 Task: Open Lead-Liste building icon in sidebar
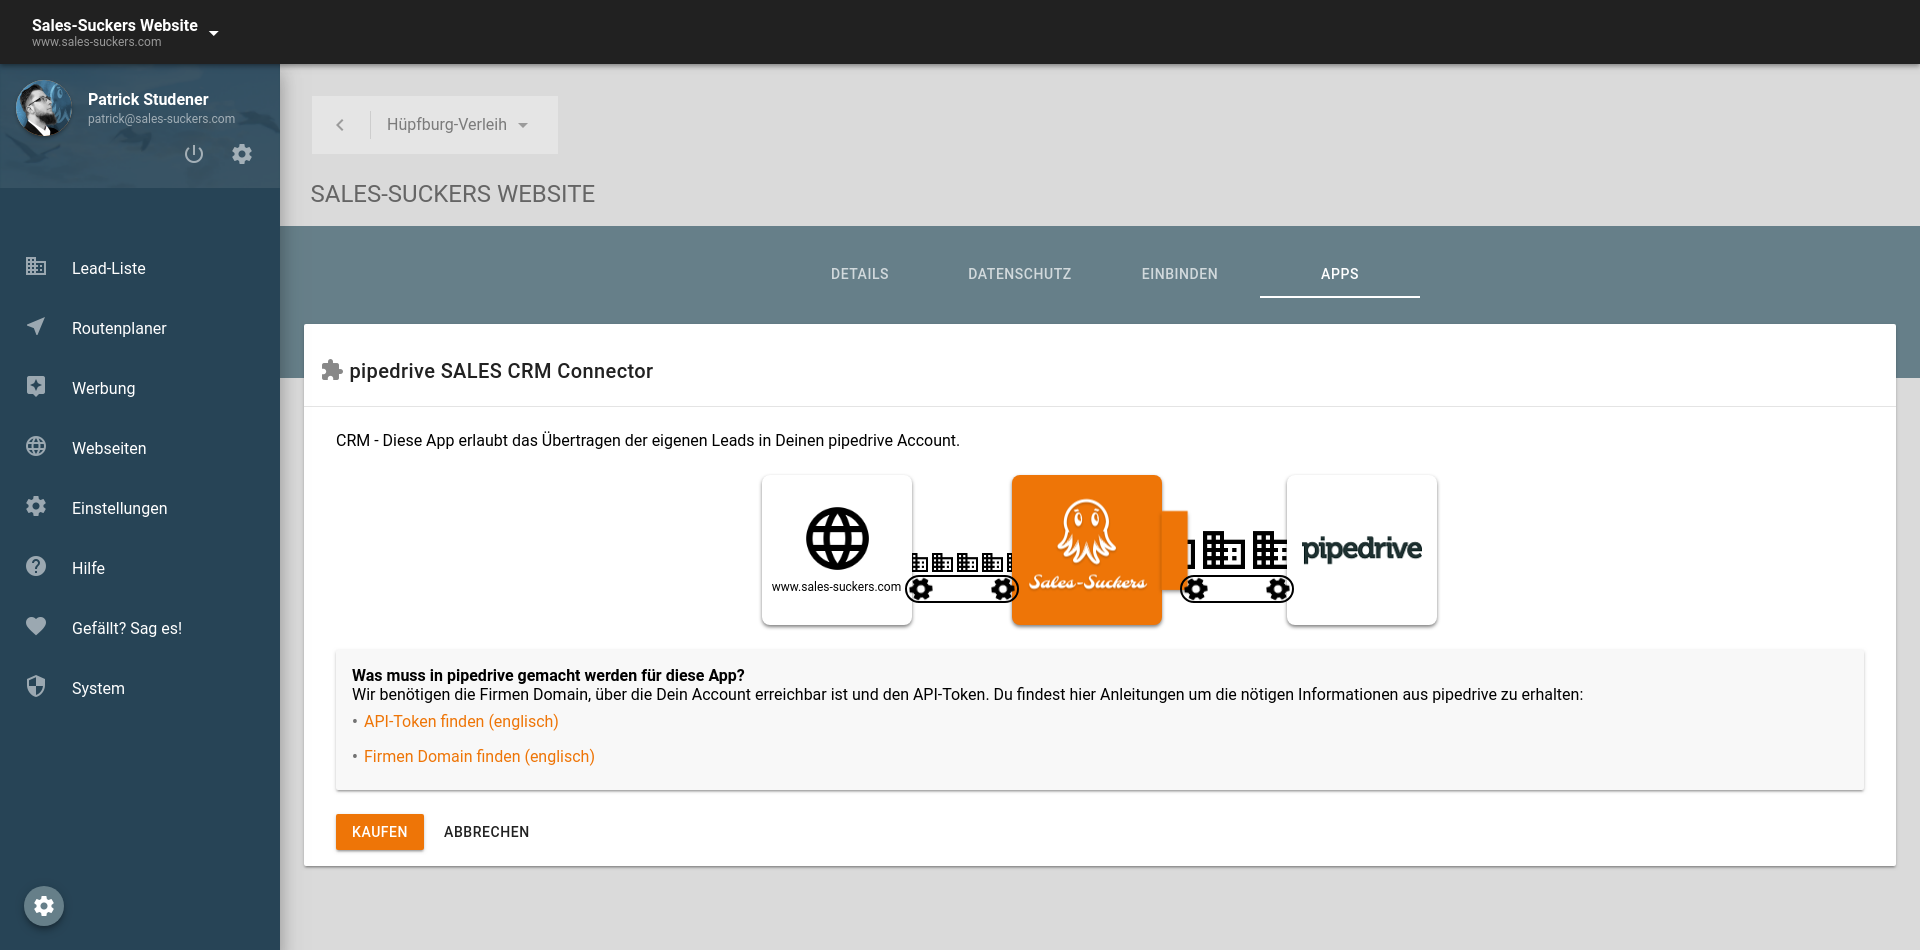[x=36, y=266]
